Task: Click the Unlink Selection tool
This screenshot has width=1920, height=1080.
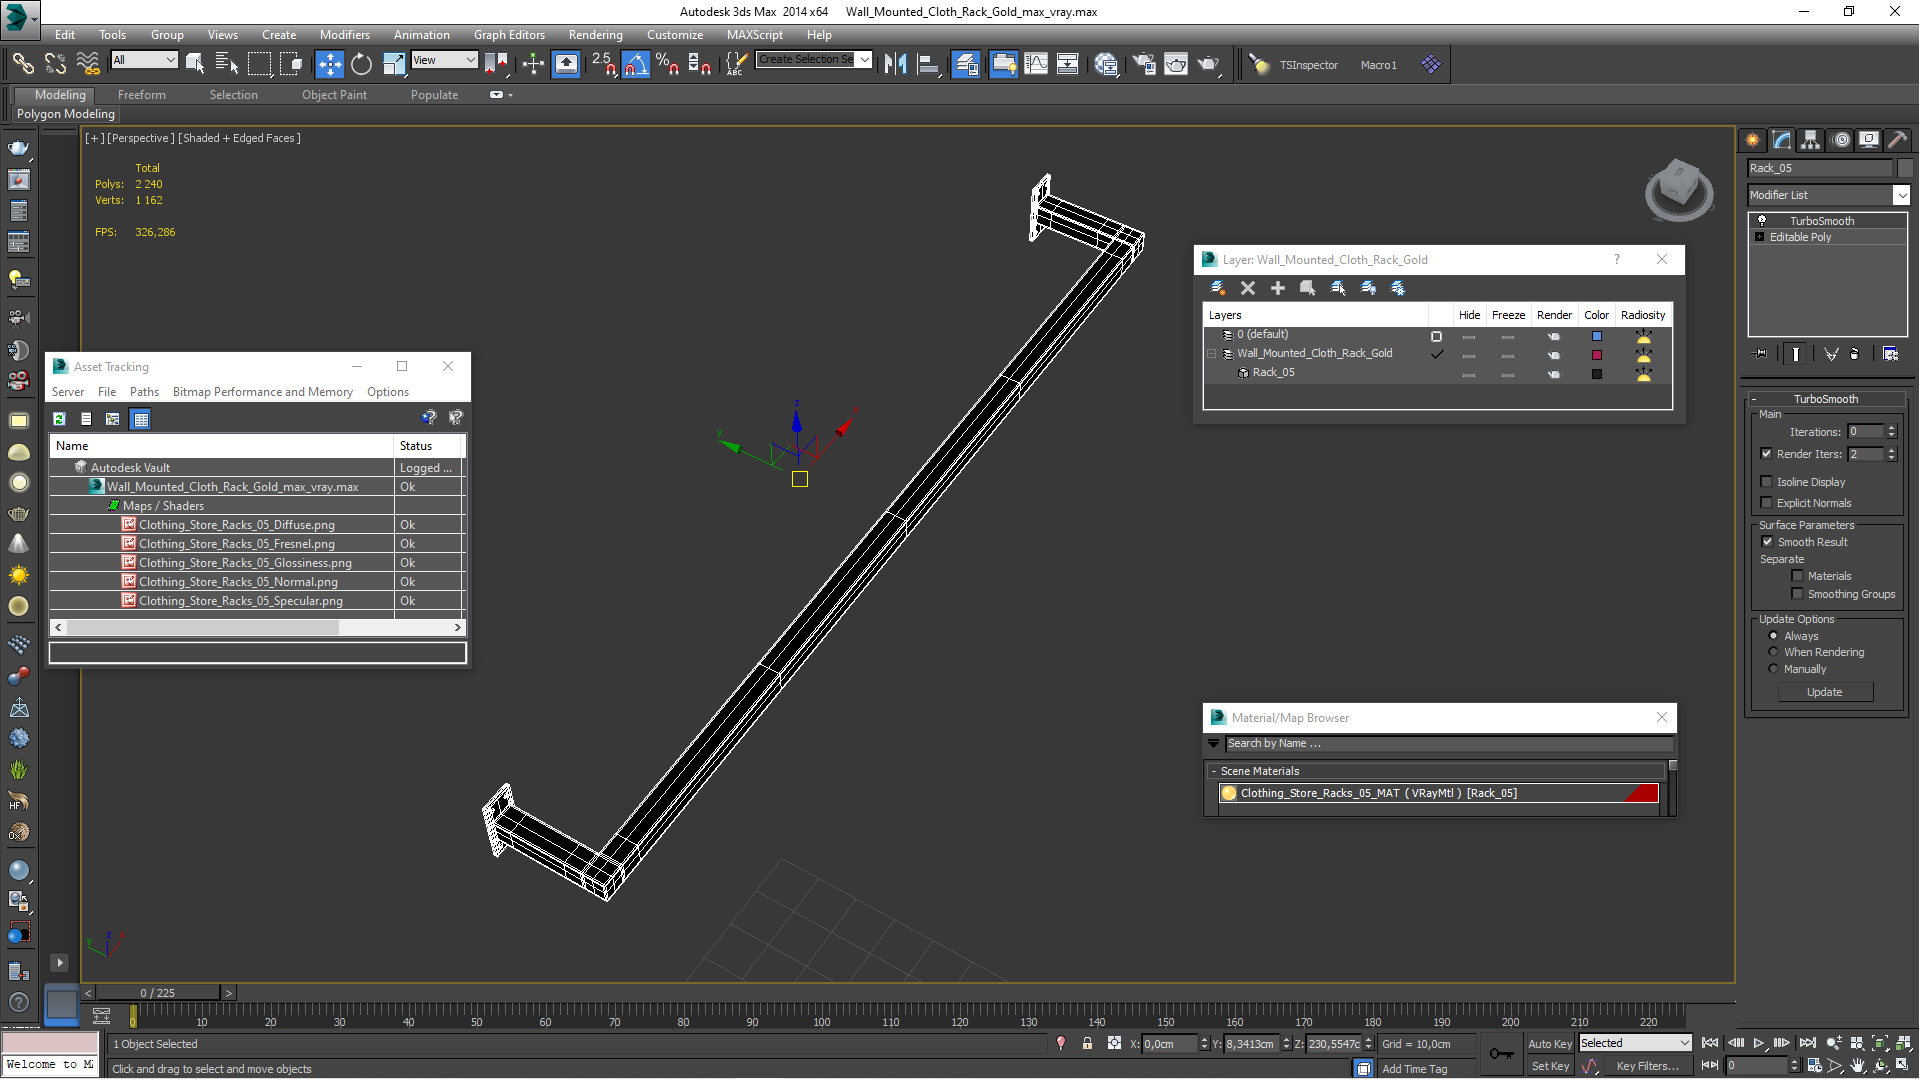Action: pyautogui.click(x=56, y=64)
